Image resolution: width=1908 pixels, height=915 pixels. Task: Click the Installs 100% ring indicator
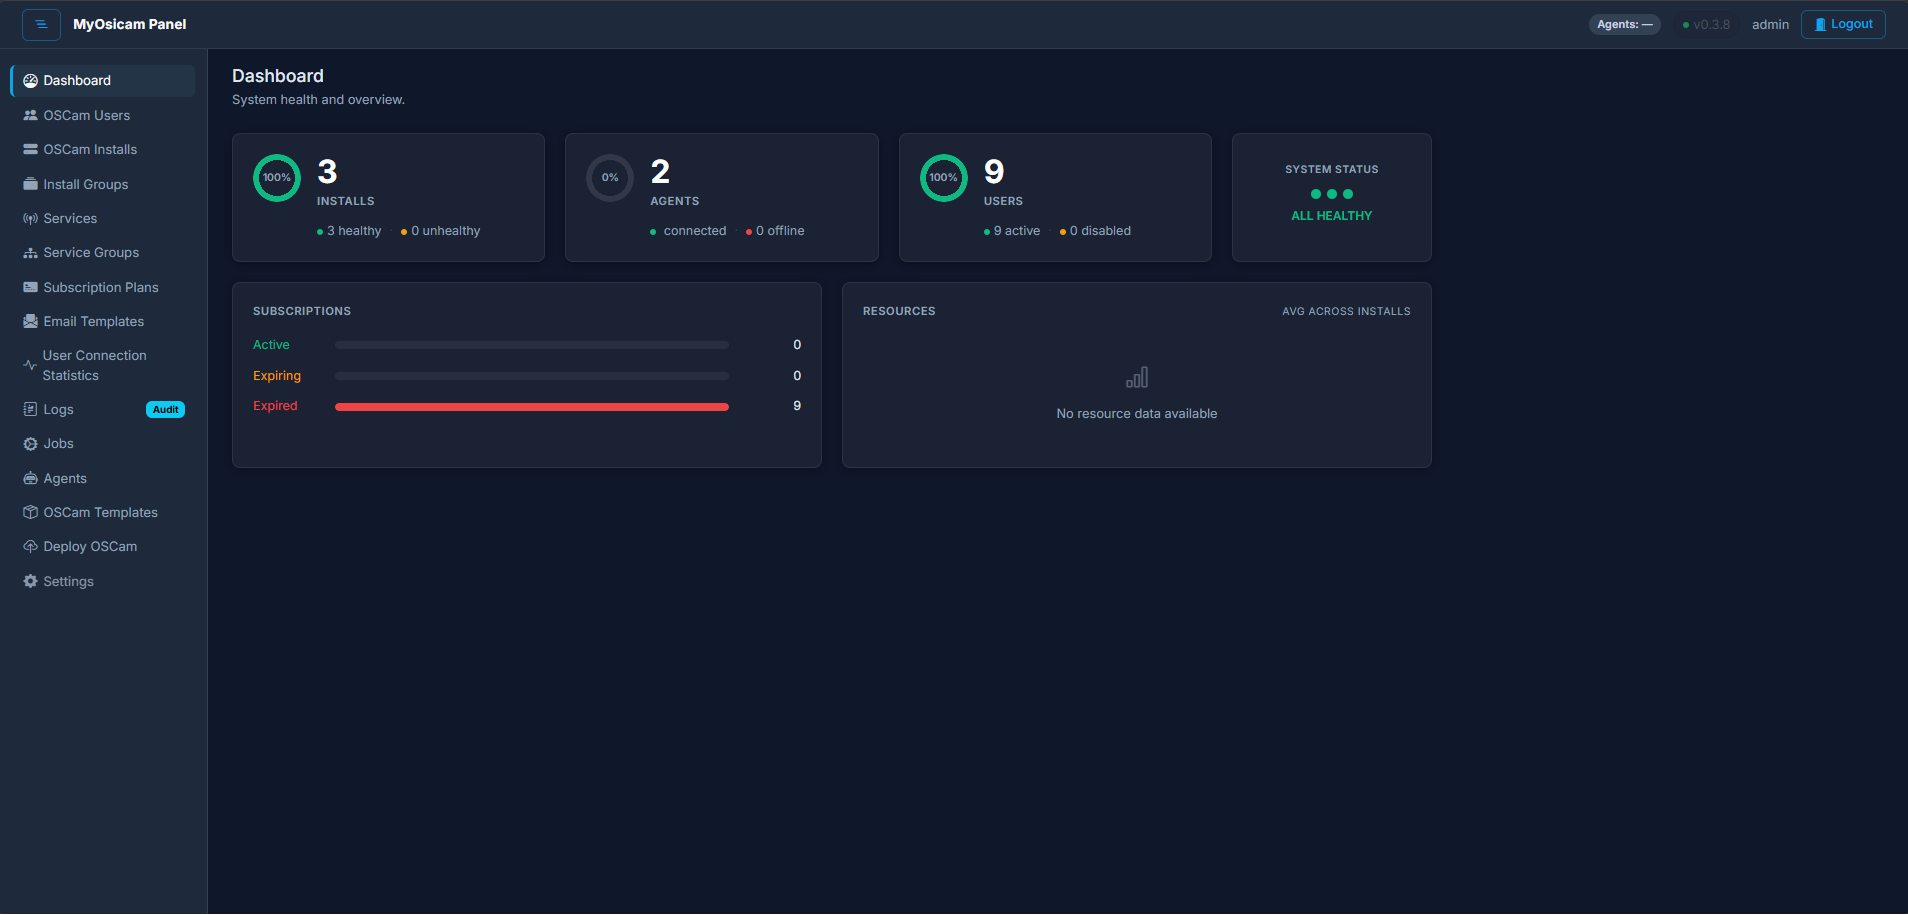pos(277,178)
